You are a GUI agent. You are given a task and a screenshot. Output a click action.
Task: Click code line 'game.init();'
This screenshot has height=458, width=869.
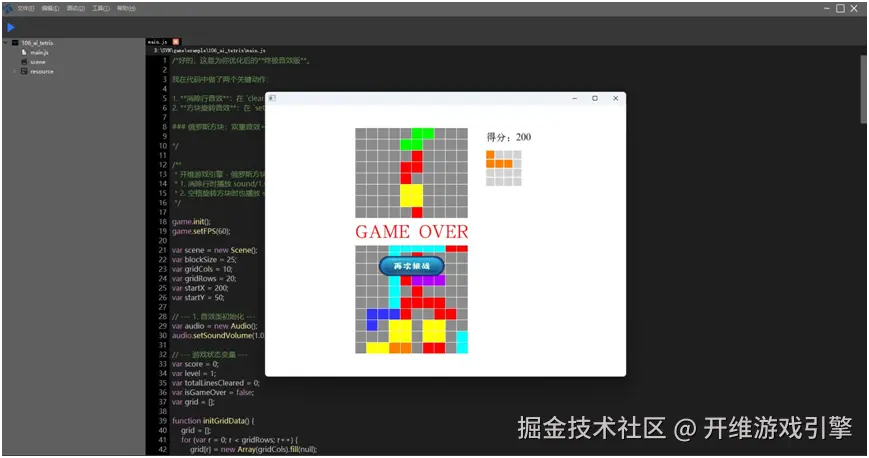191,222
